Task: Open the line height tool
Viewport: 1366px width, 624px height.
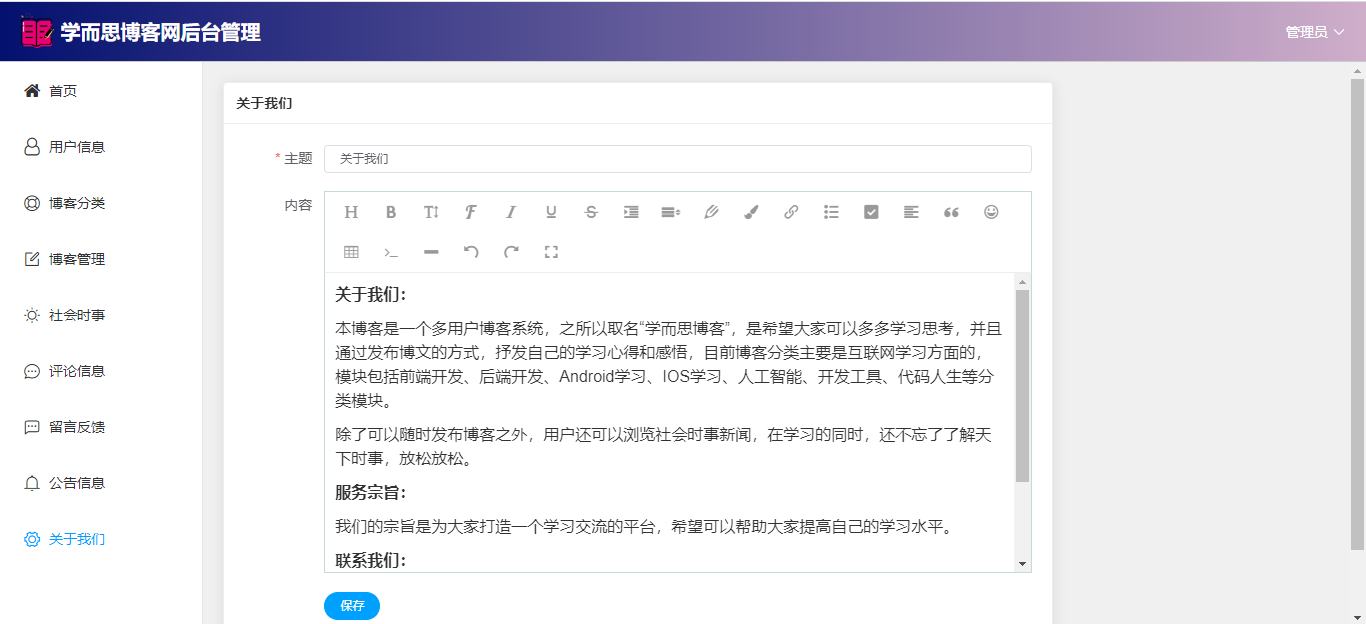Action: tap(671, 212)
